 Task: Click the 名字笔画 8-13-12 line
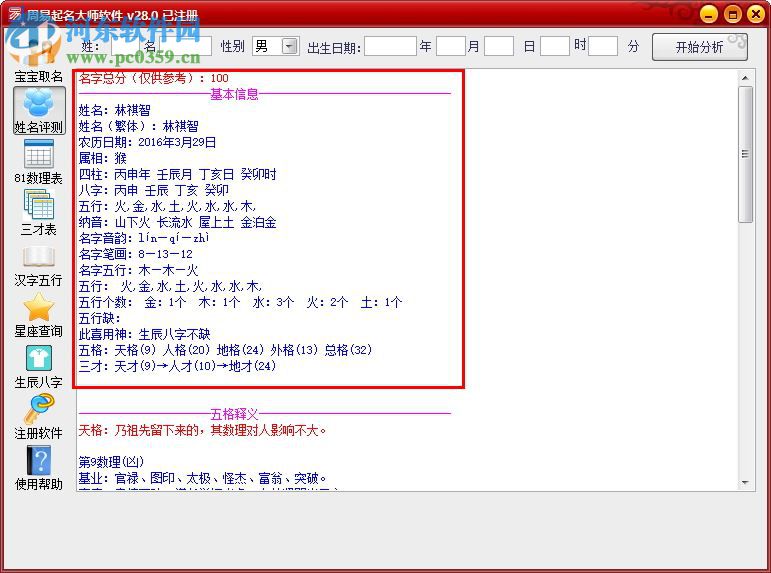click(x=136, y=254)
